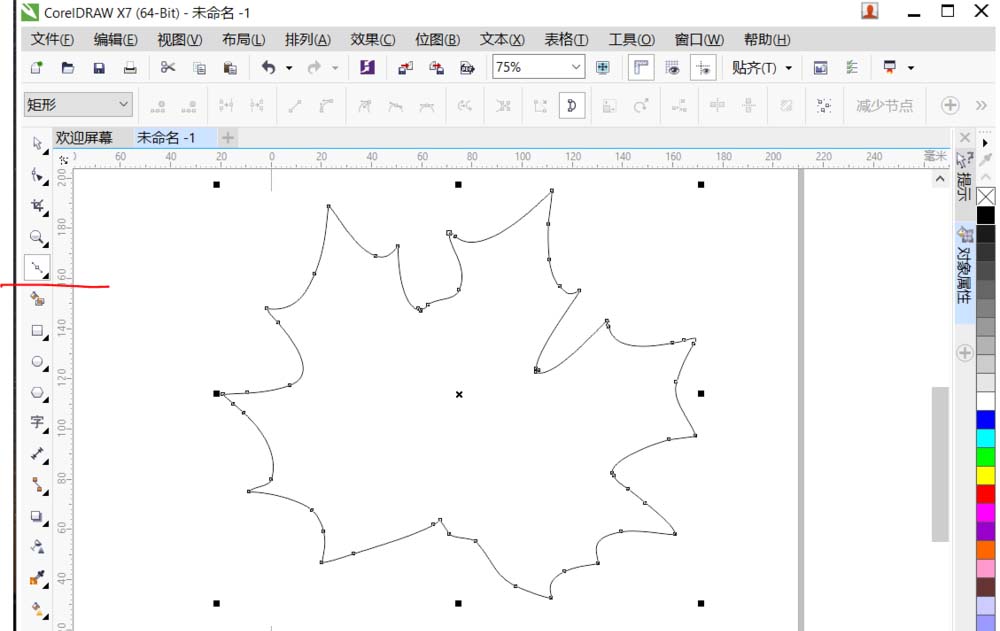Choose the Crop tool
1000x631 pixels.
pyautogui.click(x=37, y=206)
